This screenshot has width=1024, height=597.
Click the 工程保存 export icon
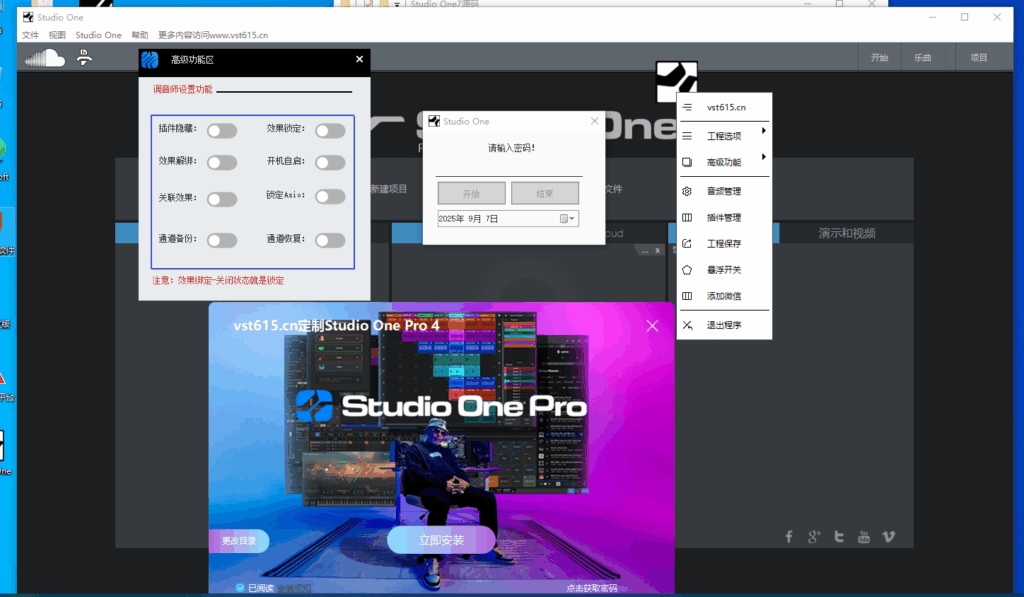point(689,243)
